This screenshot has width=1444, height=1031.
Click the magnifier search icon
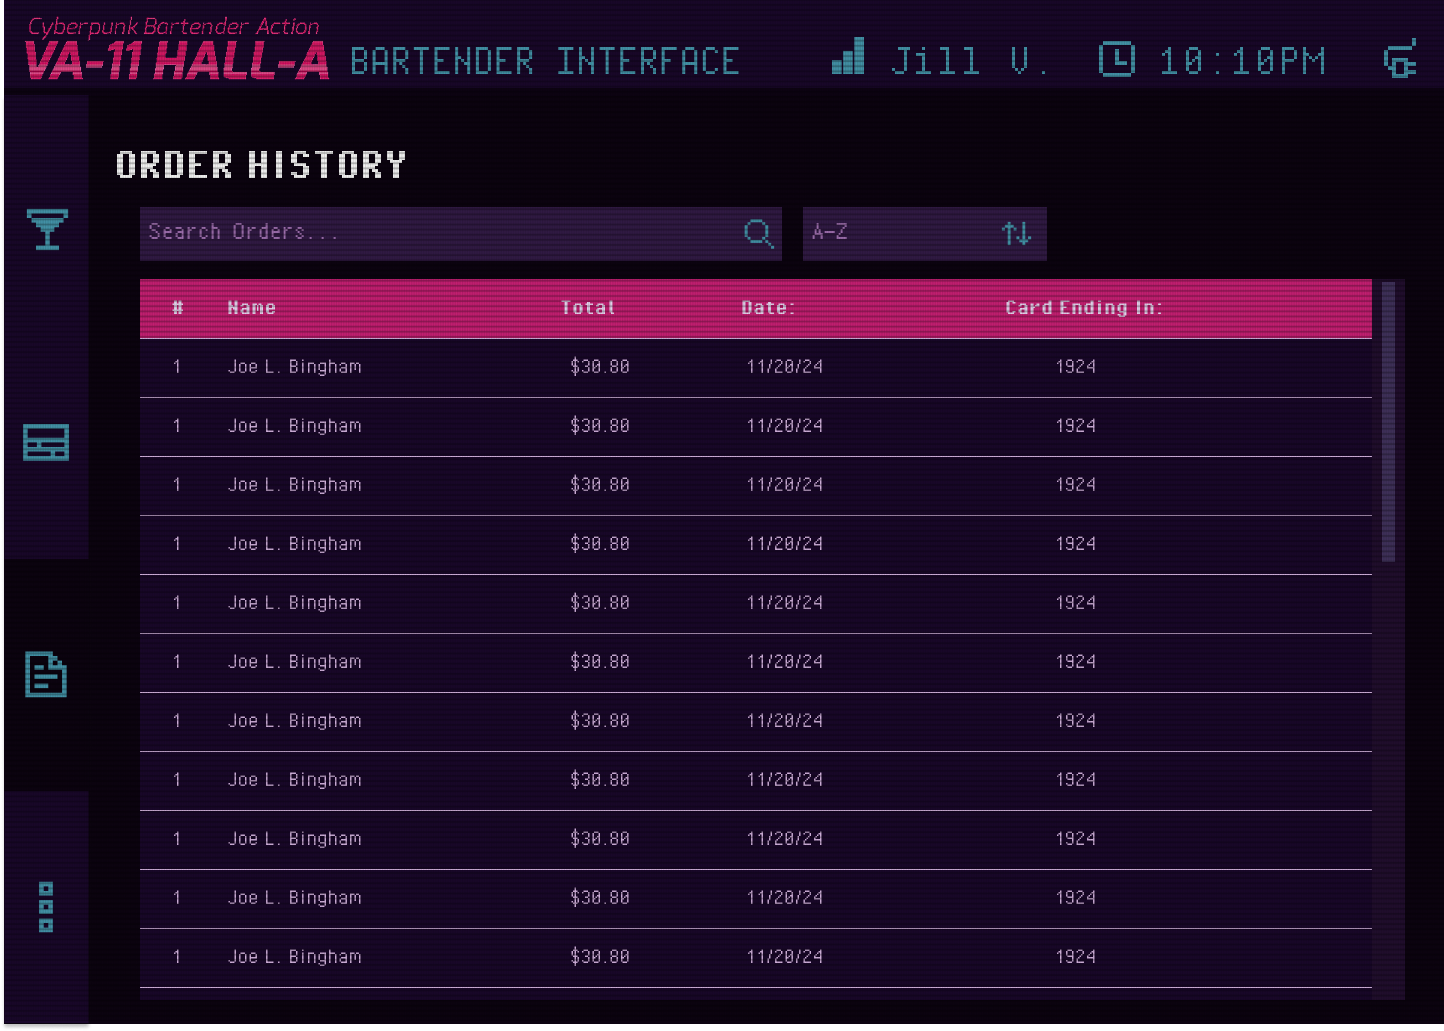pos(759,234)
